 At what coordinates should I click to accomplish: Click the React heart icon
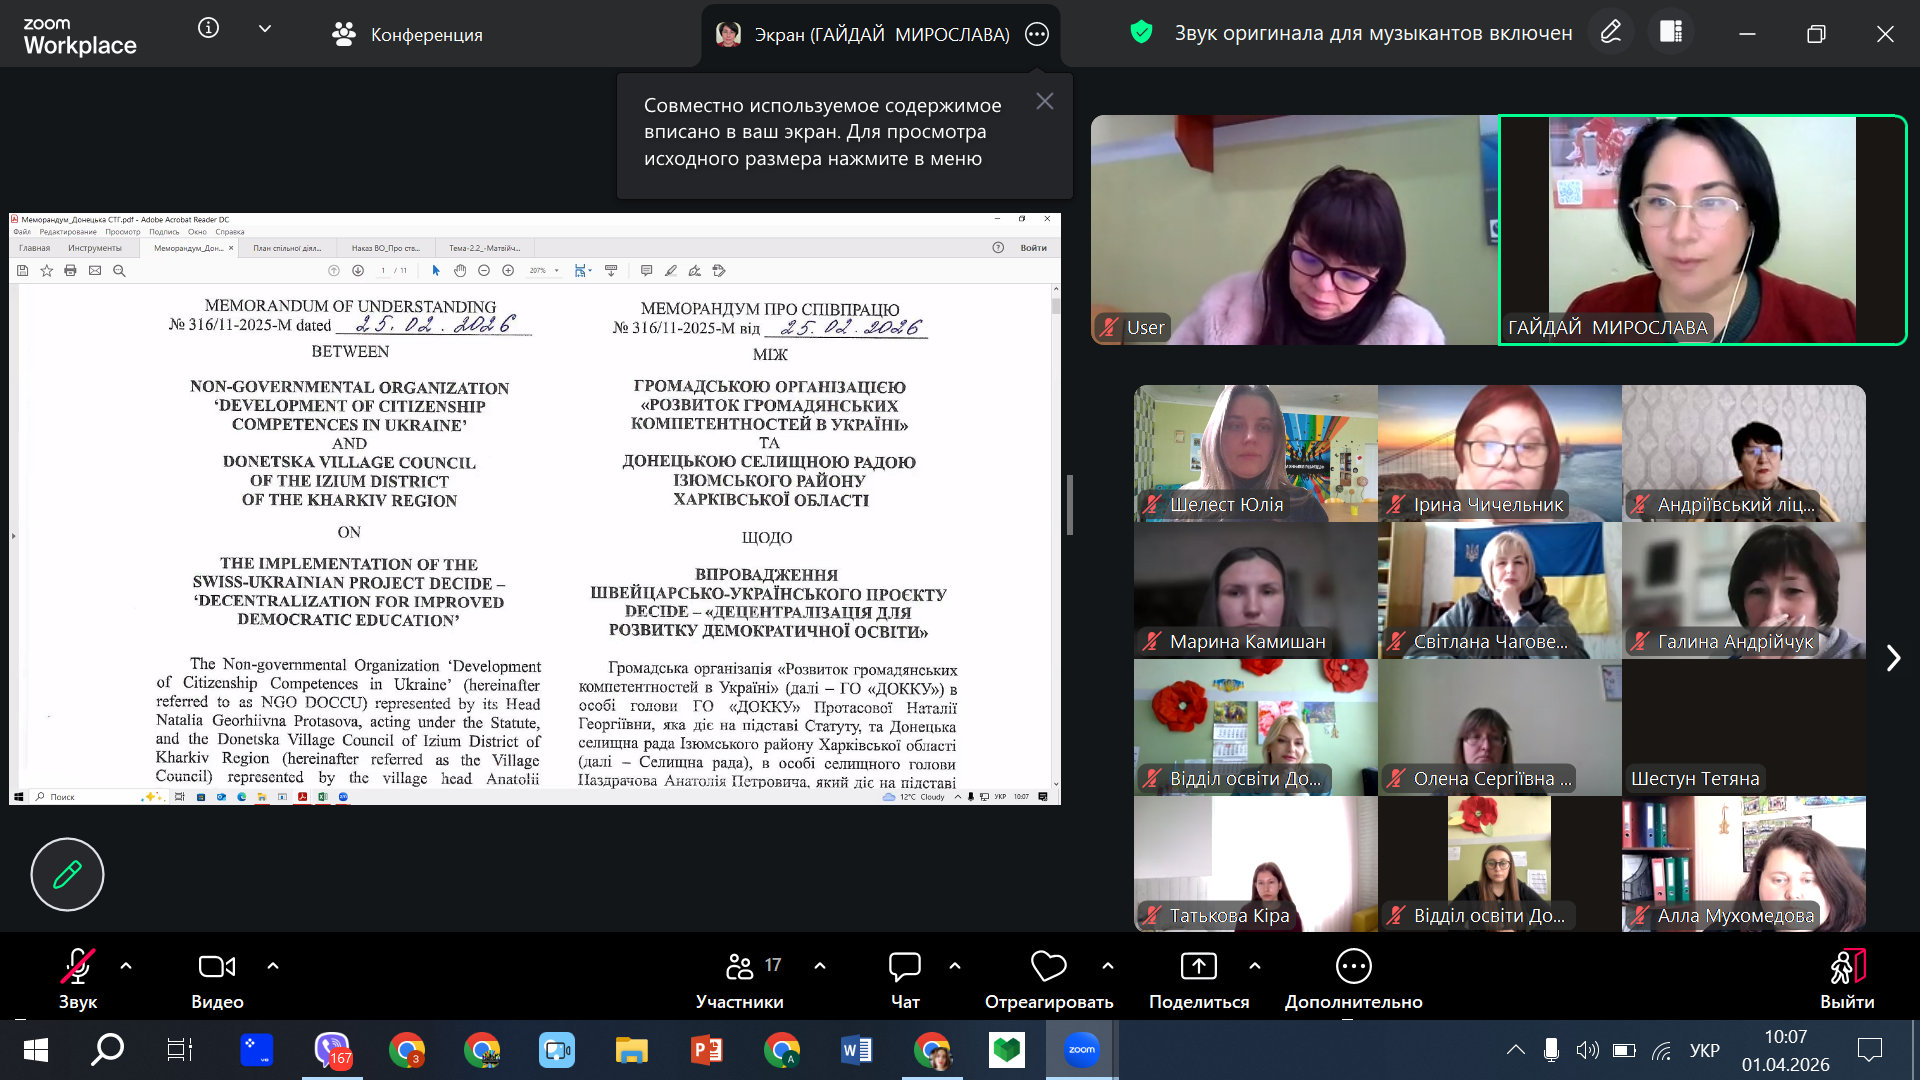point(1048,967)
